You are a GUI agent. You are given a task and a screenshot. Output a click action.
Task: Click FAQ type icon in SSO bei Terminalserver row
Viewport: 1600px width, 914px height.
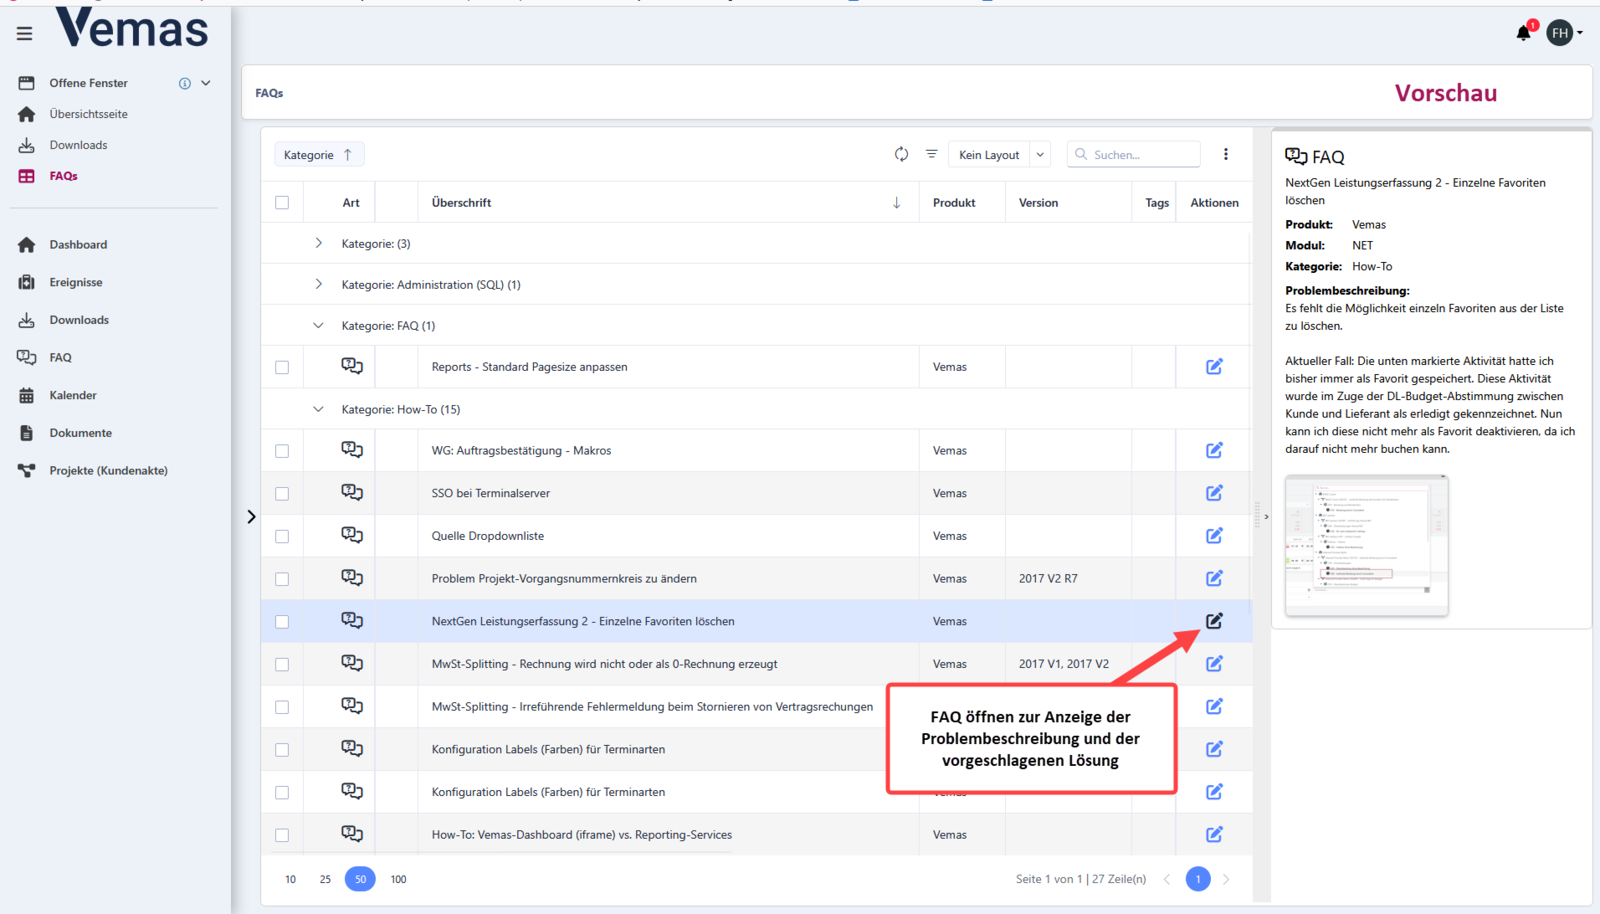(352, 492)
